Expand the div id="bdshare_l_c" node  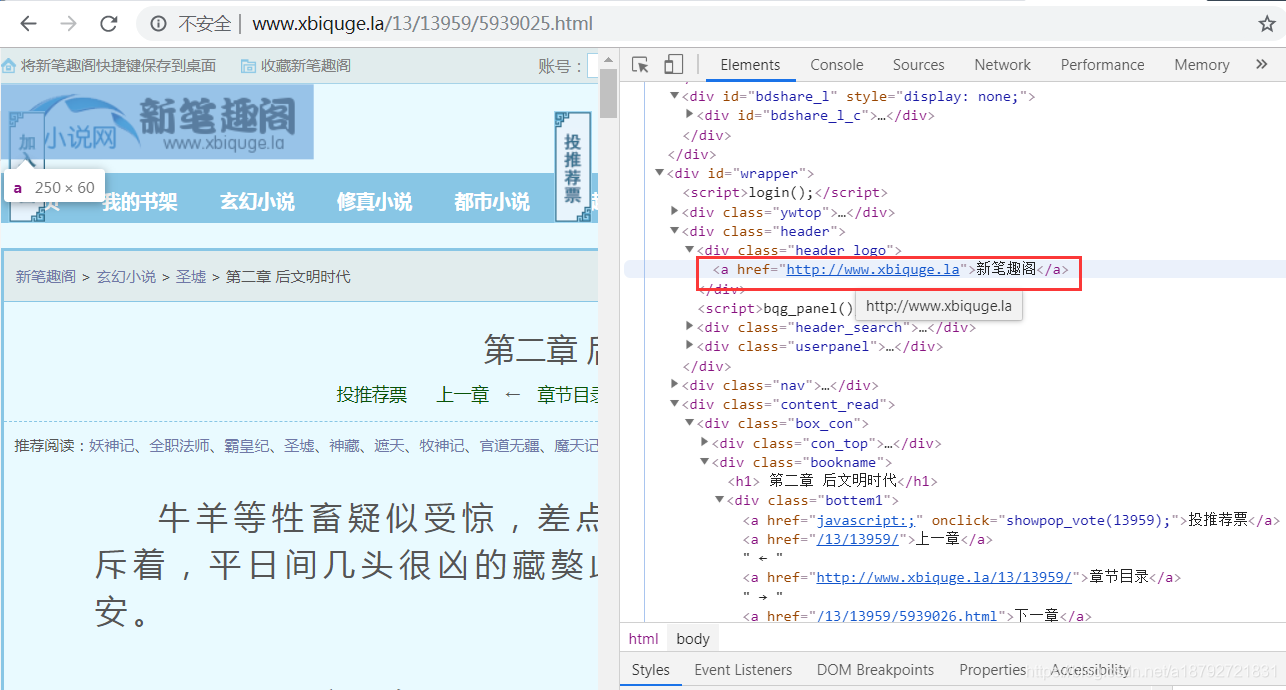pyautogui.click(x=690, y=115)
